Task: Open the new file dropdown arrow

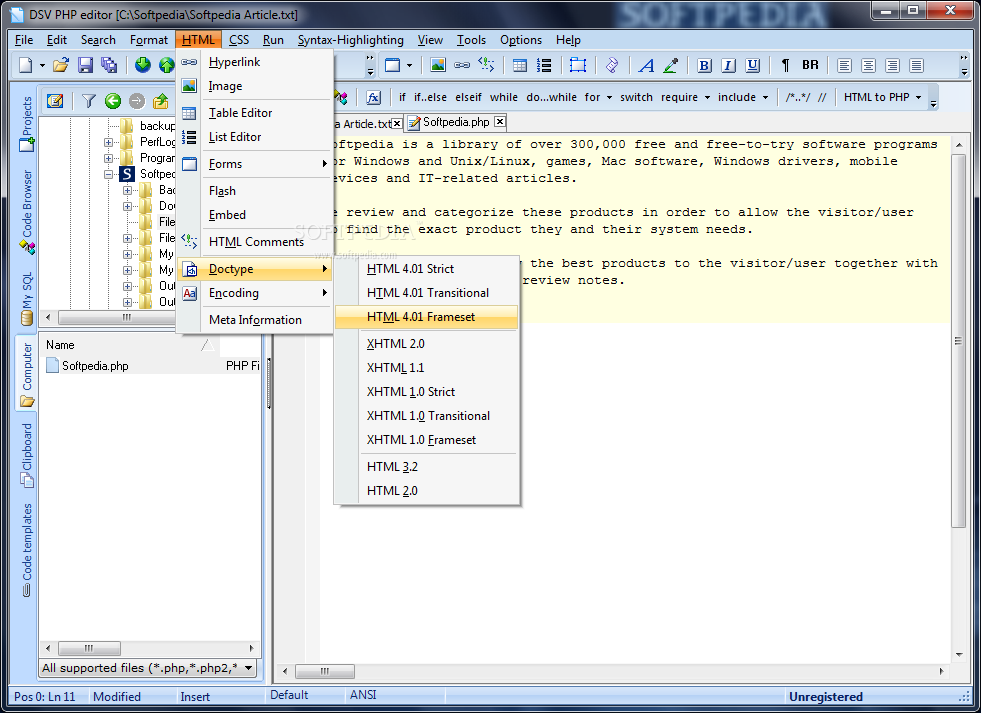Action: (x=43, y=65)
